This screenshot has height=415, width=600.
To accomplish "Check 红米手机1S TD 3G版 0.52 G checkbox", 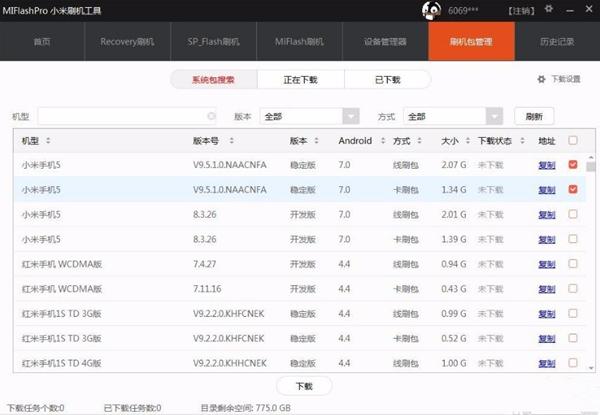I will tap(573, 338).
